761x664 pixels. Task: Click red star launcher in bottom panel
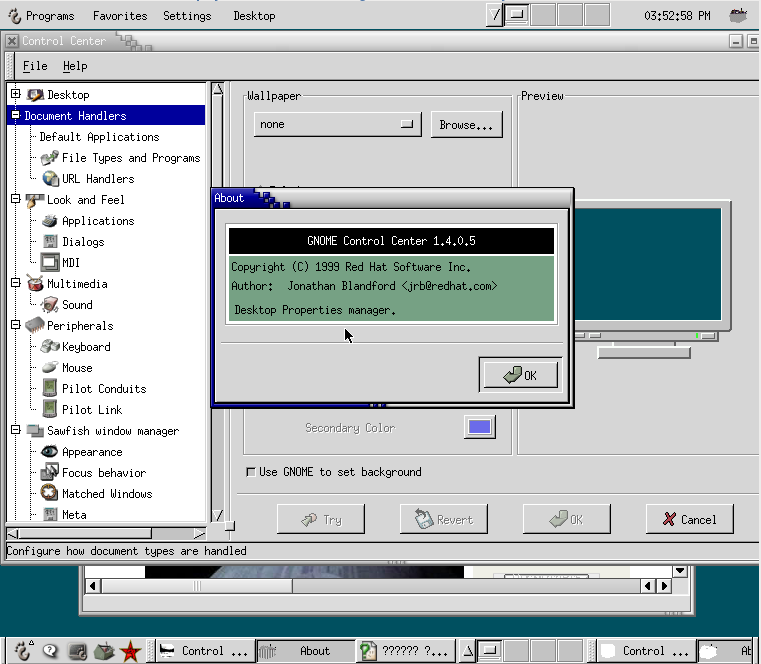[x=130, y=651]
